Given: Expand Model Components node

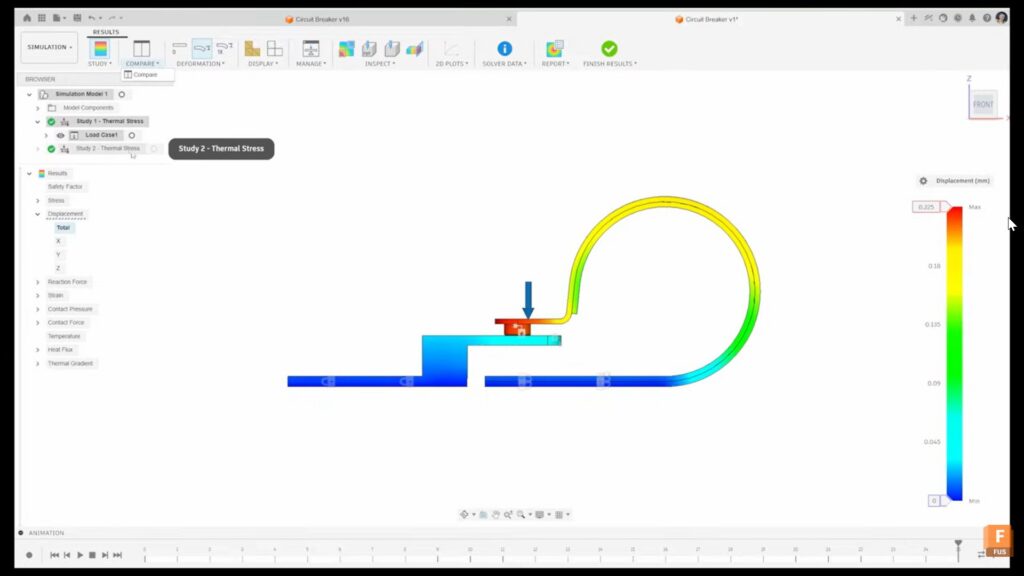Looking at the screenshot, I should click(37, 108).
